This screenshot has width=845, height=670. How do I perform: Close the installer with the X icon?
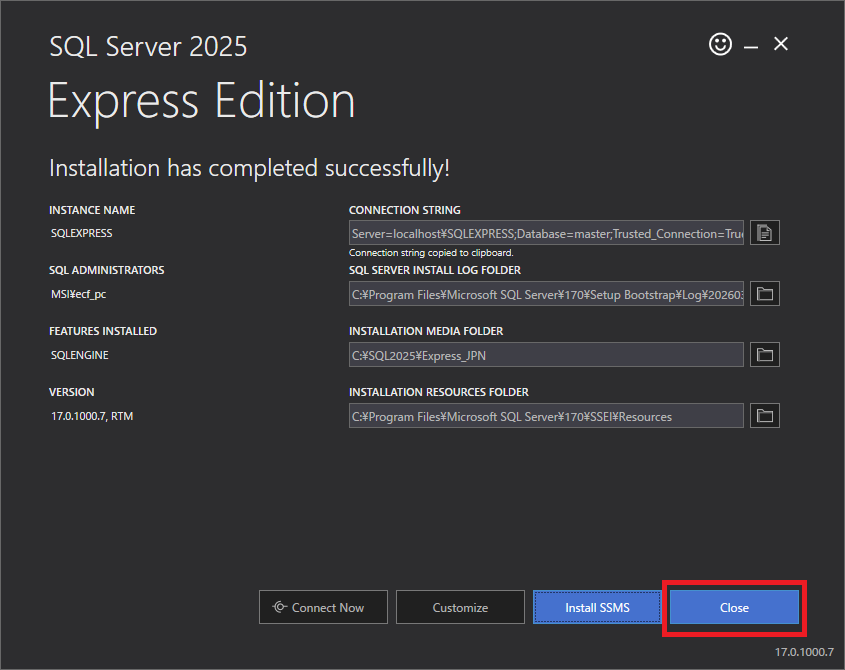[x=781, y=44]
